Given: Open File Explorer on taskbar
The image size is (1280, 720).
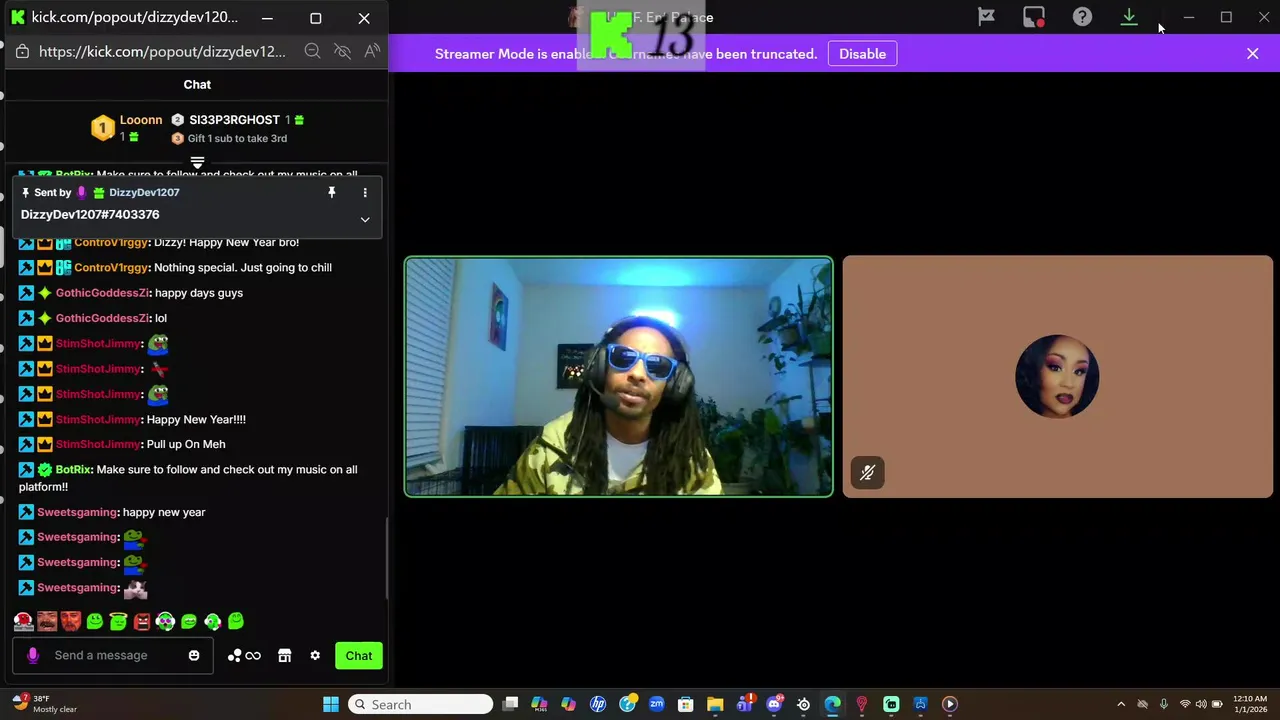Looking at the screenshot, I should click(x=715, y=704).
